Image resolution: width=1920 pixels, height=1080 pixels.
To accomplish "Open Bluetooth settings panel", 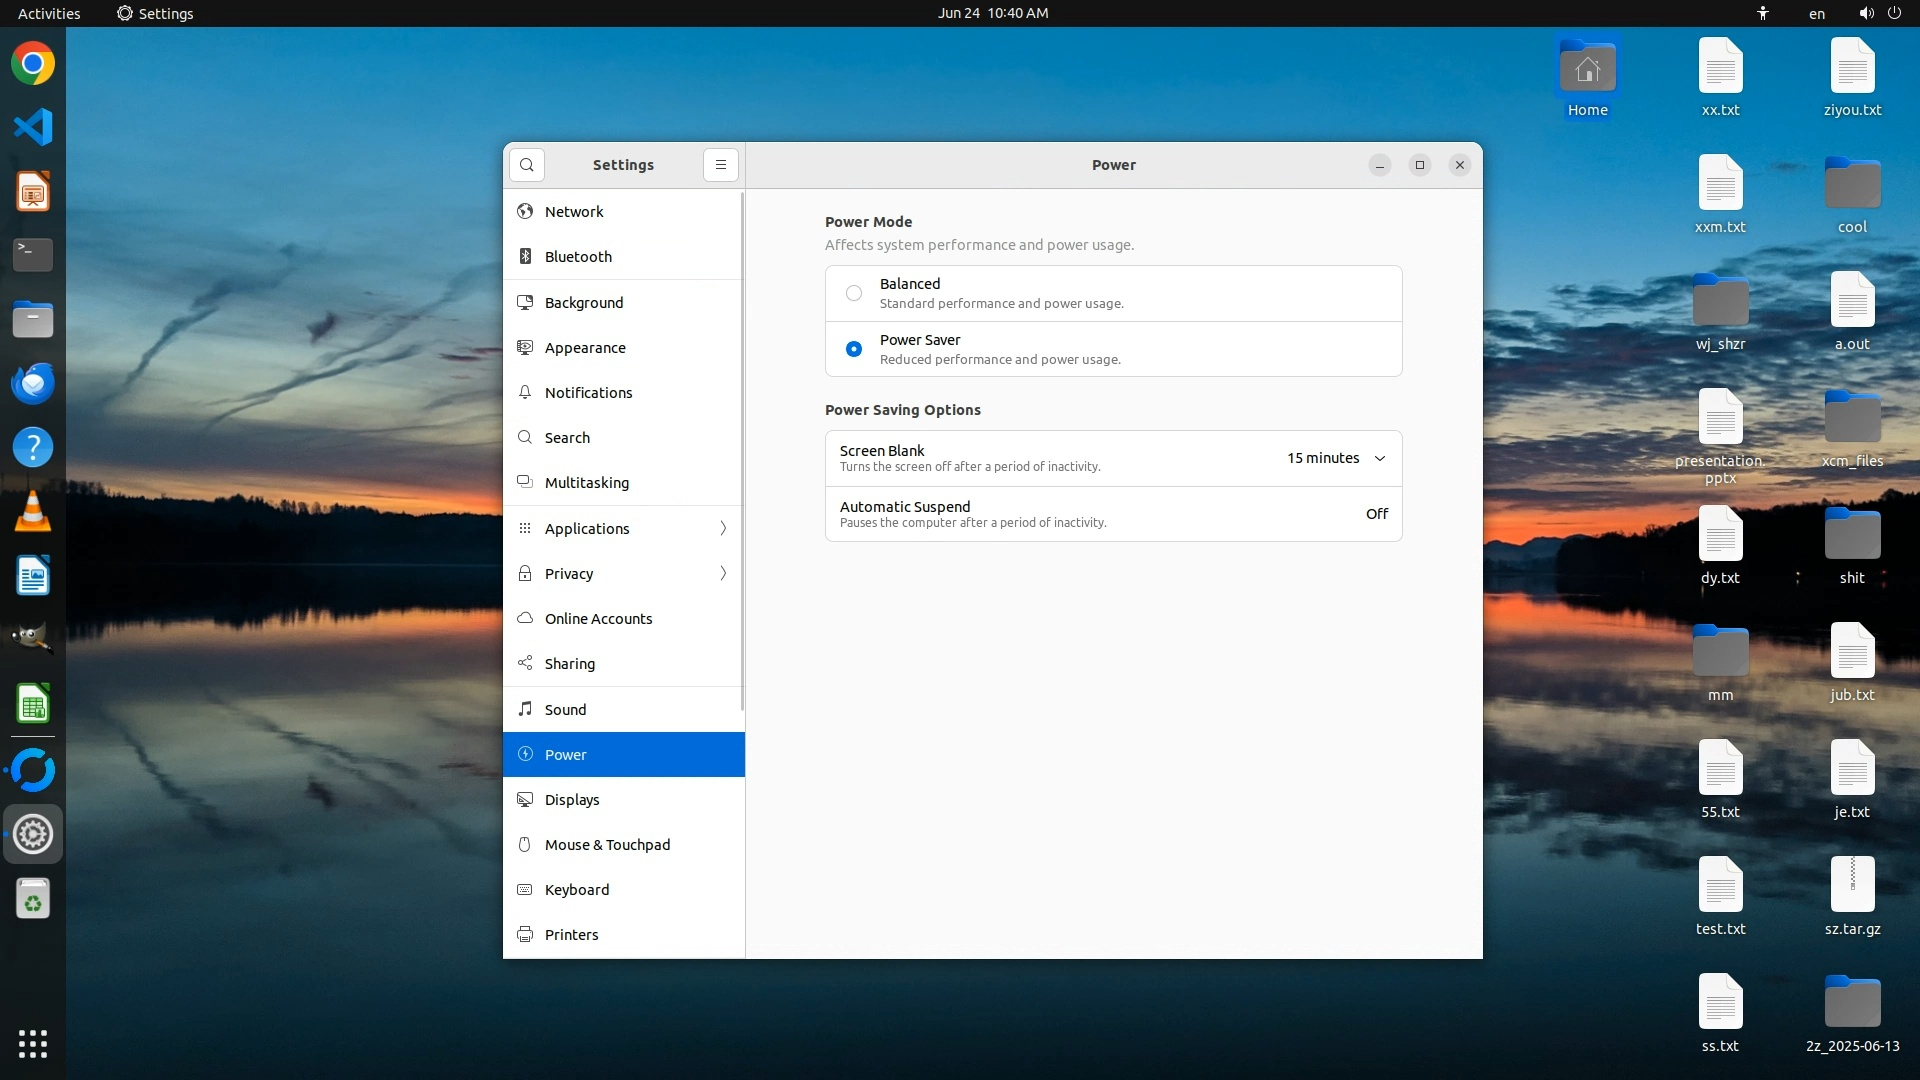I will tap(578, 257).
